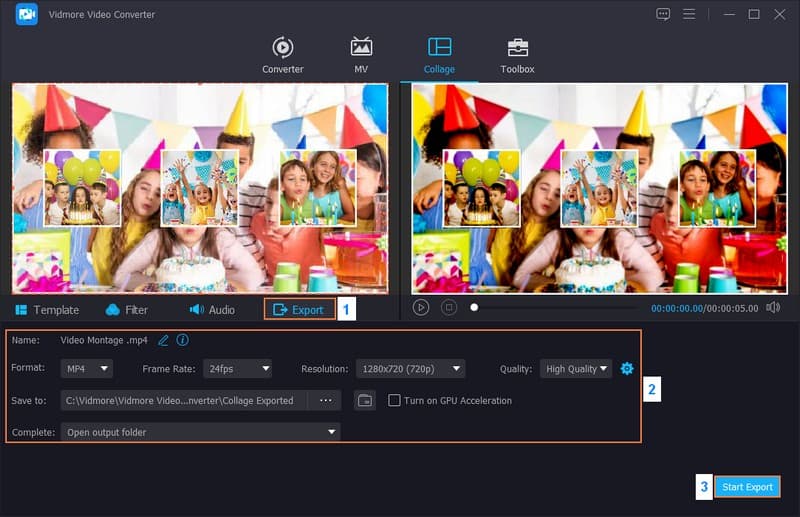Click the volume speaker icon
Viewport: 800px width, 517px height.
(x=773, y=308)
